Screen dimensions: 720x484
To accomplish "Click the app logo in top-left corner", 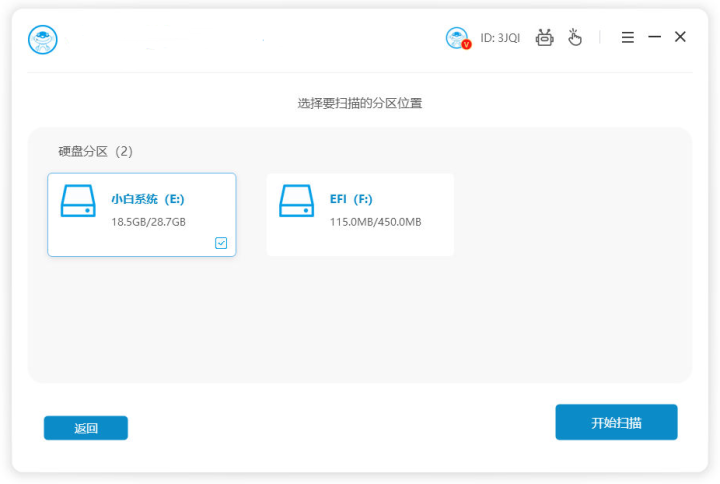I will [43, 39].
